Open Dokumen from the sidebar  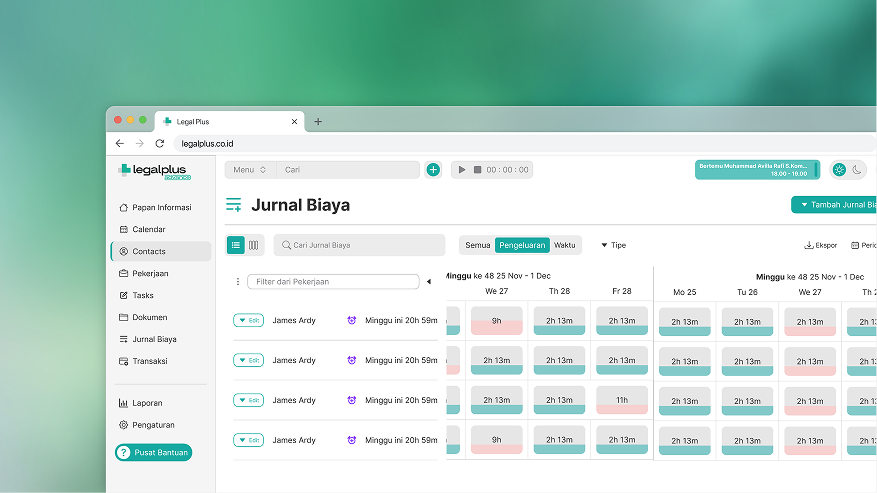(x=149, y=317)
